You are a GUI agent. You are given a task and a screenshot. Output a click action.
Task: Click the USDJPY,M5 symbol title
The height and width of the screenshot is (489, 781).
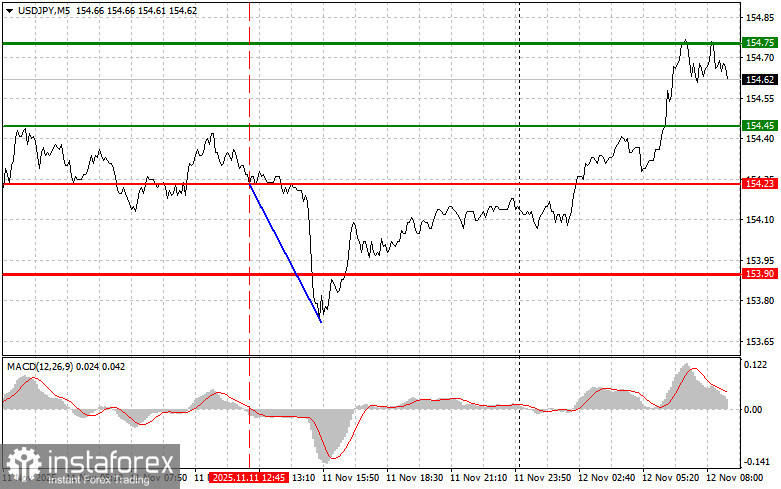point(44,10)
